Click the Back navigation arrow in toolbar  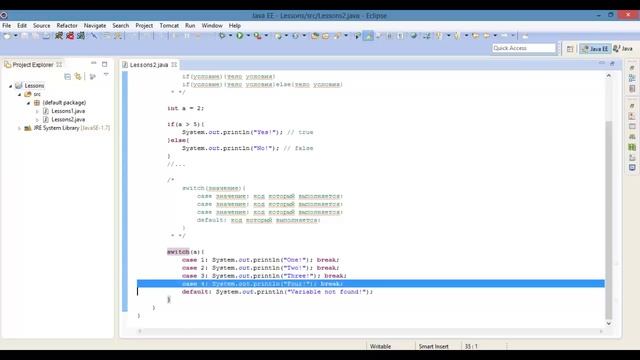(x=486, y=36)
